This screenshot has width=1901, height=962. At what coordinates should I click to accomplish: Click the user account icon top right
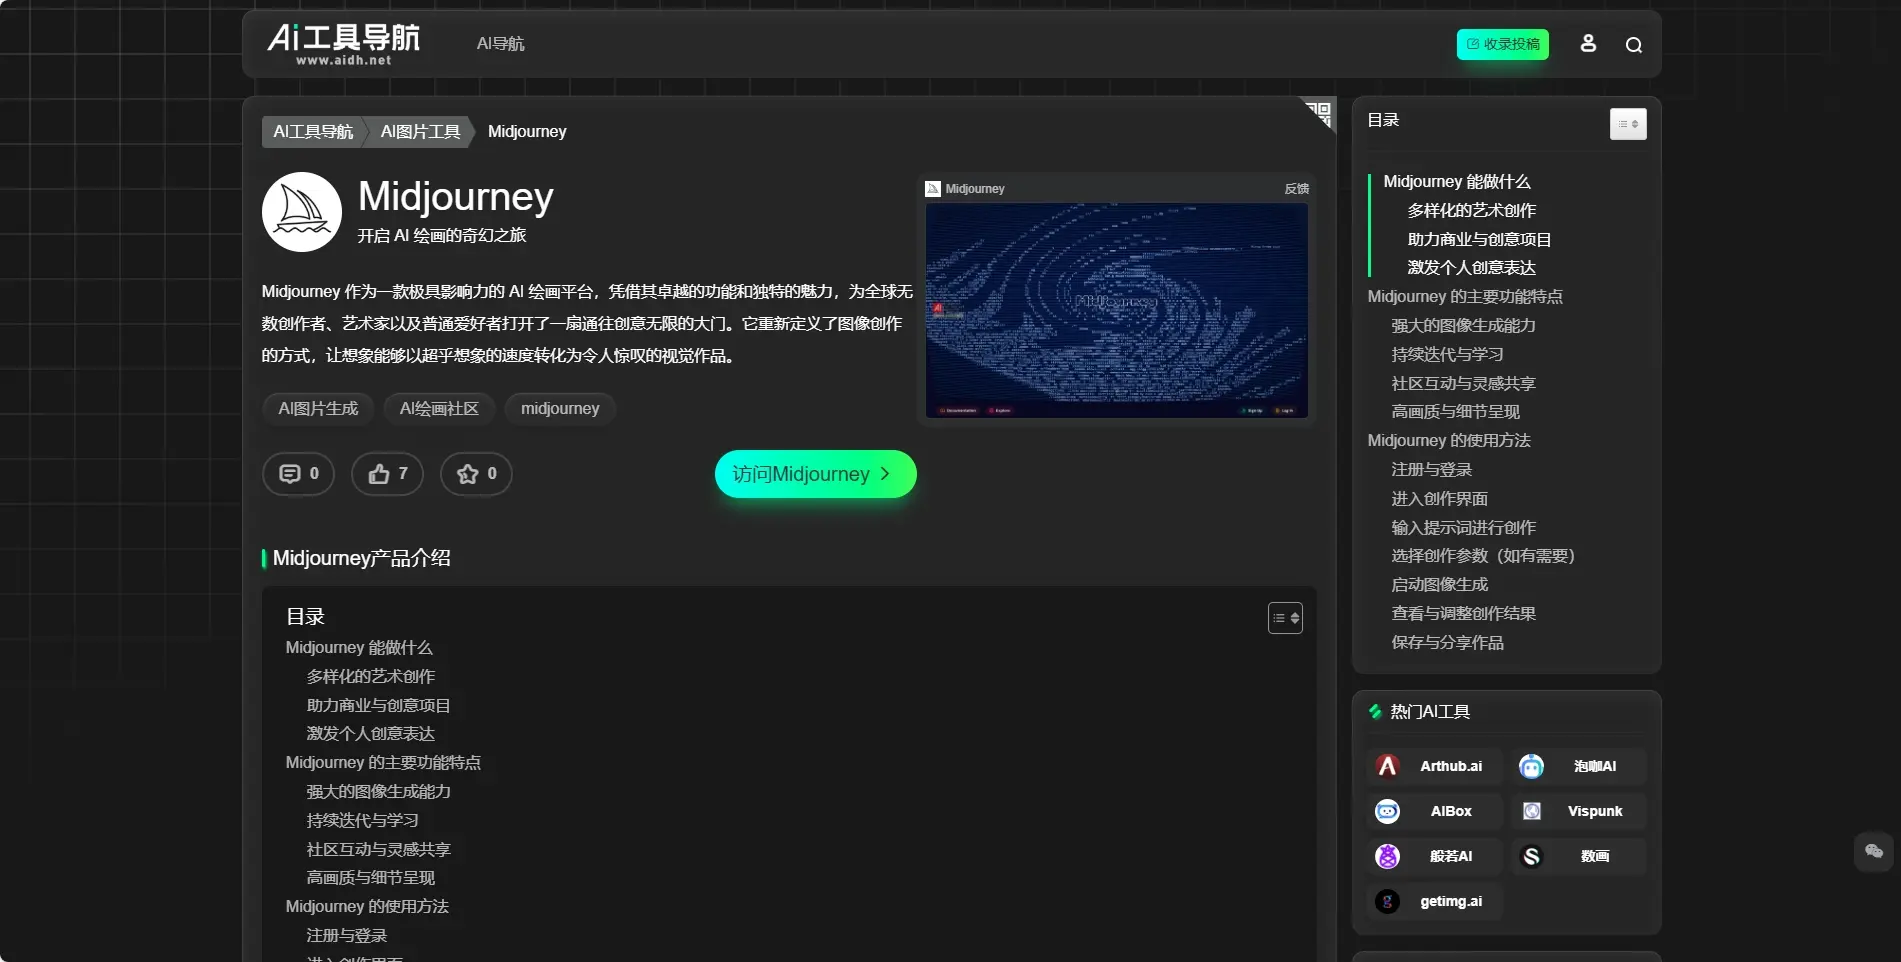tap(1588, 44)
